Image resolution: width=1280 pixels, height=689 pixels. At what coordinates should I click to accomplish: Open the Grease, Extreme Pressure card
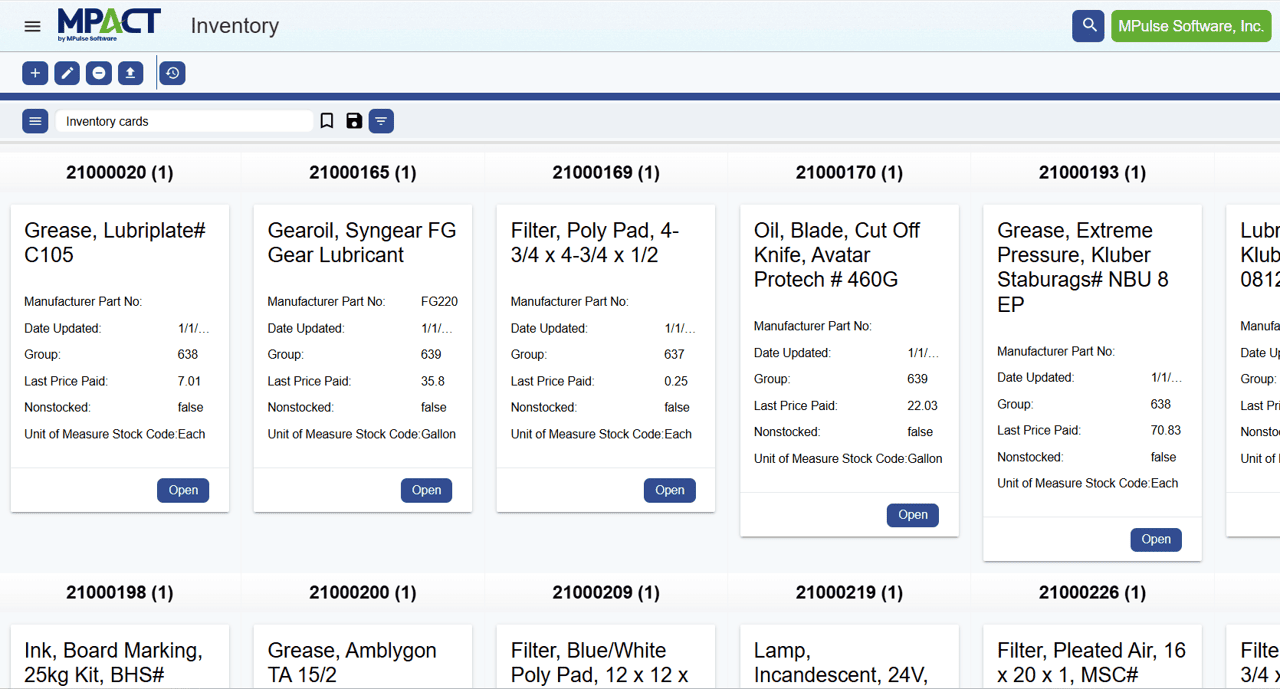pyautogui.click(x=1156, y=539)
